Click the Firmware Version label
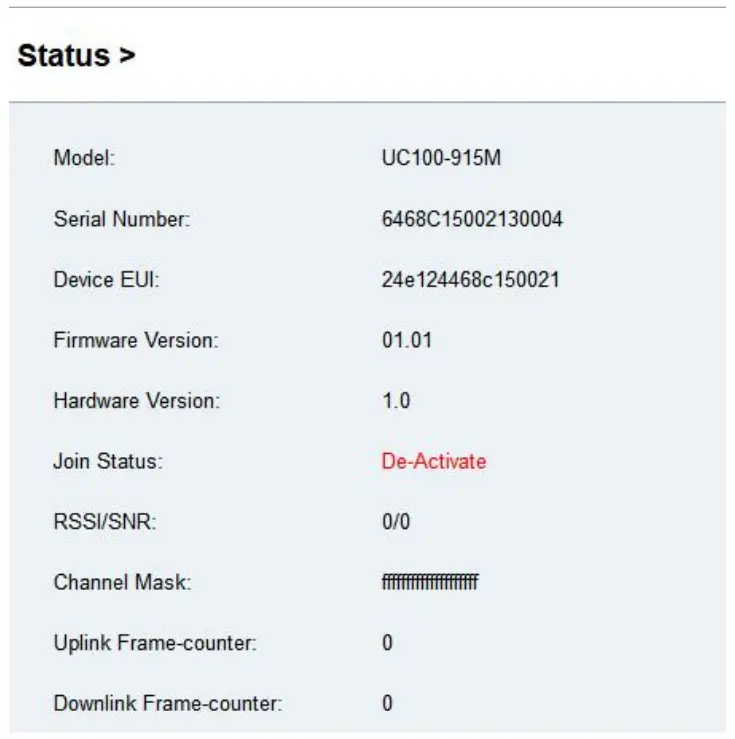Screen dimensions: 735x739 pos(135,341)
